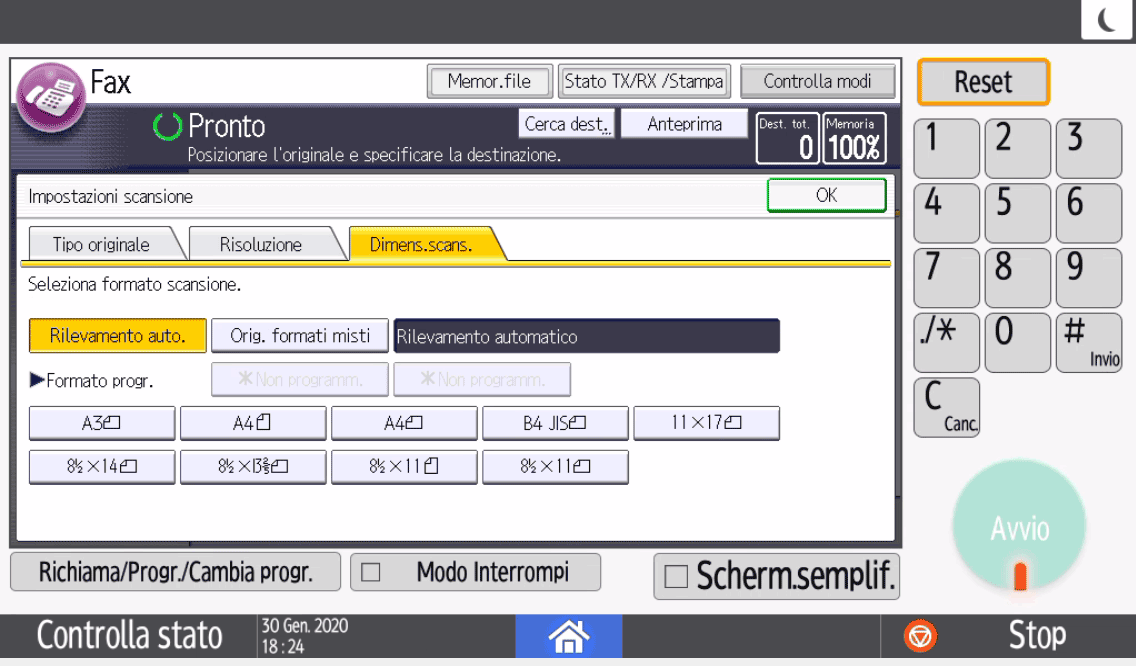Tap keypad digit 9
The image size is (1136, 666).
1089,278
